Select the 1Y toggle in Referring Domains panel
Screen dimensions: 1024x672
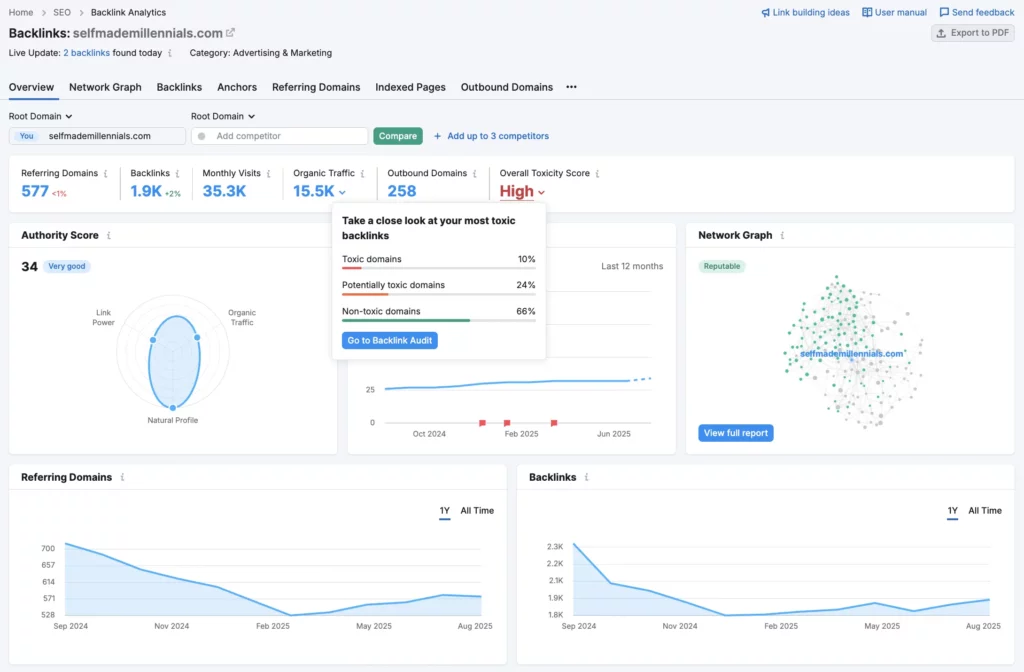tap(444, 510)
